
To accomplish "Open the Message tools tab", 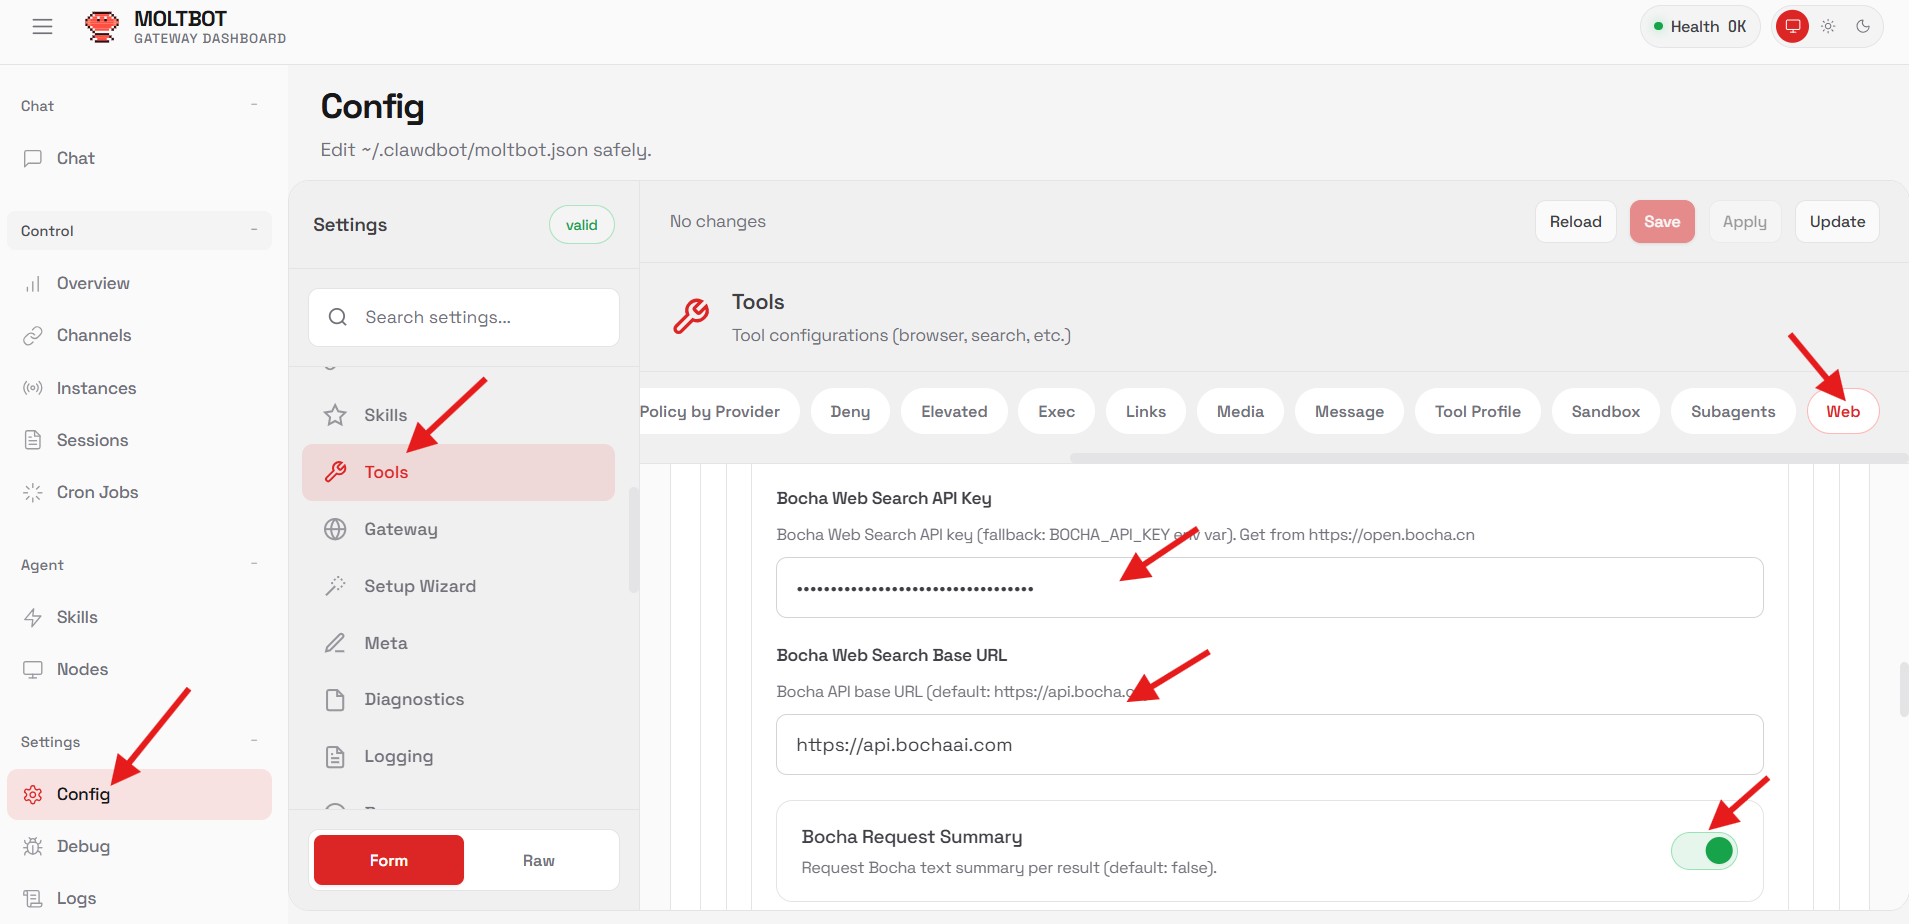I will pyautogui.click(x=1349, y=411).
